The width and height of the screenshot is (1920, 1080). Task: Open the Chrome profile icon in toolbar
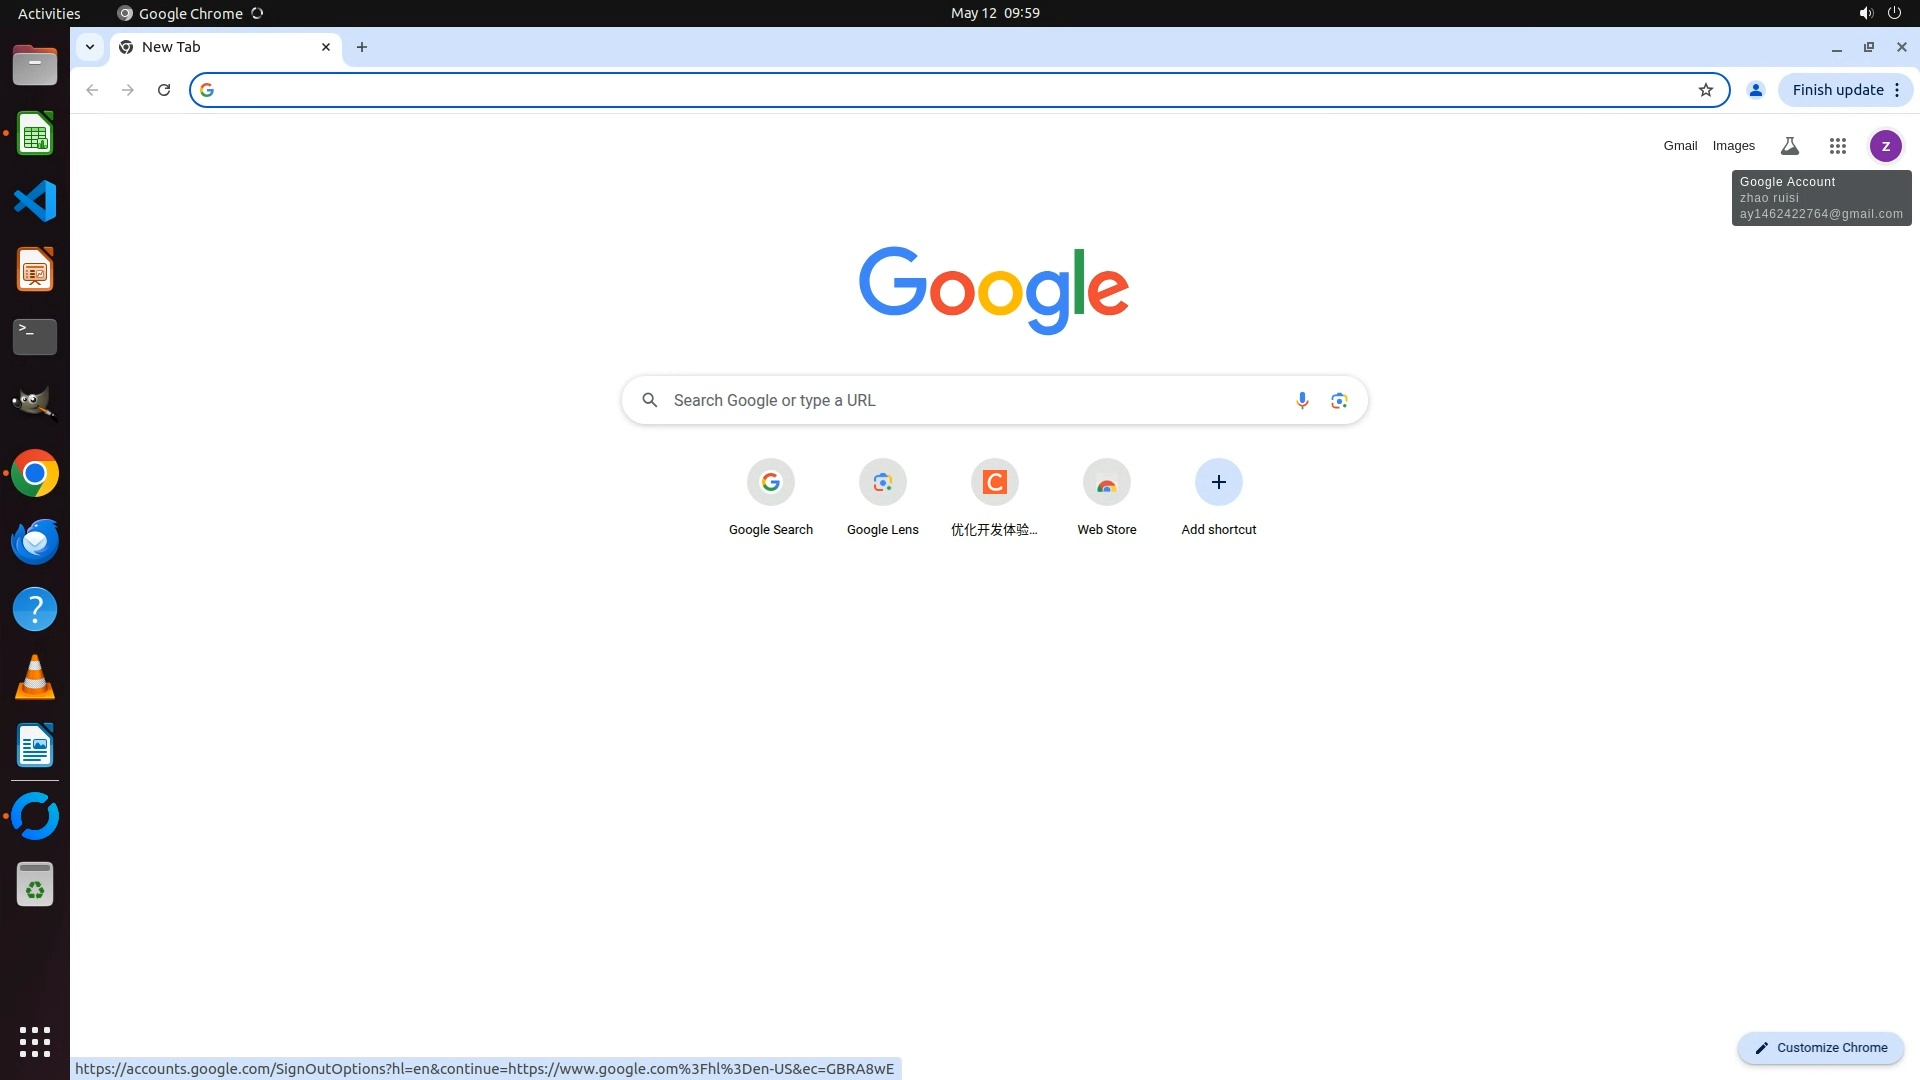tap(1755, 90)
